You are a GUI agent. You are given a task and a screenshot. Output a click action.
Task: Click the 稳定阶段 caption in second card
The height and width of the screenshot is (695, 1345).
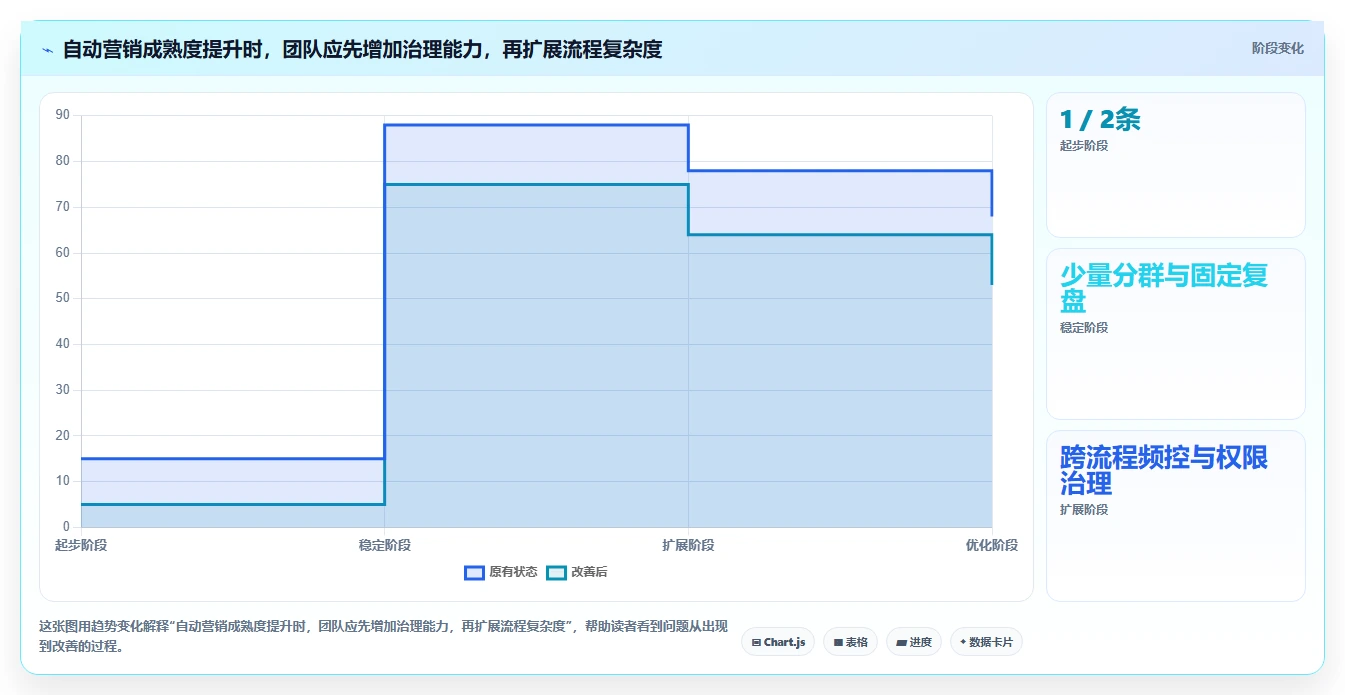pos(1084,327)
